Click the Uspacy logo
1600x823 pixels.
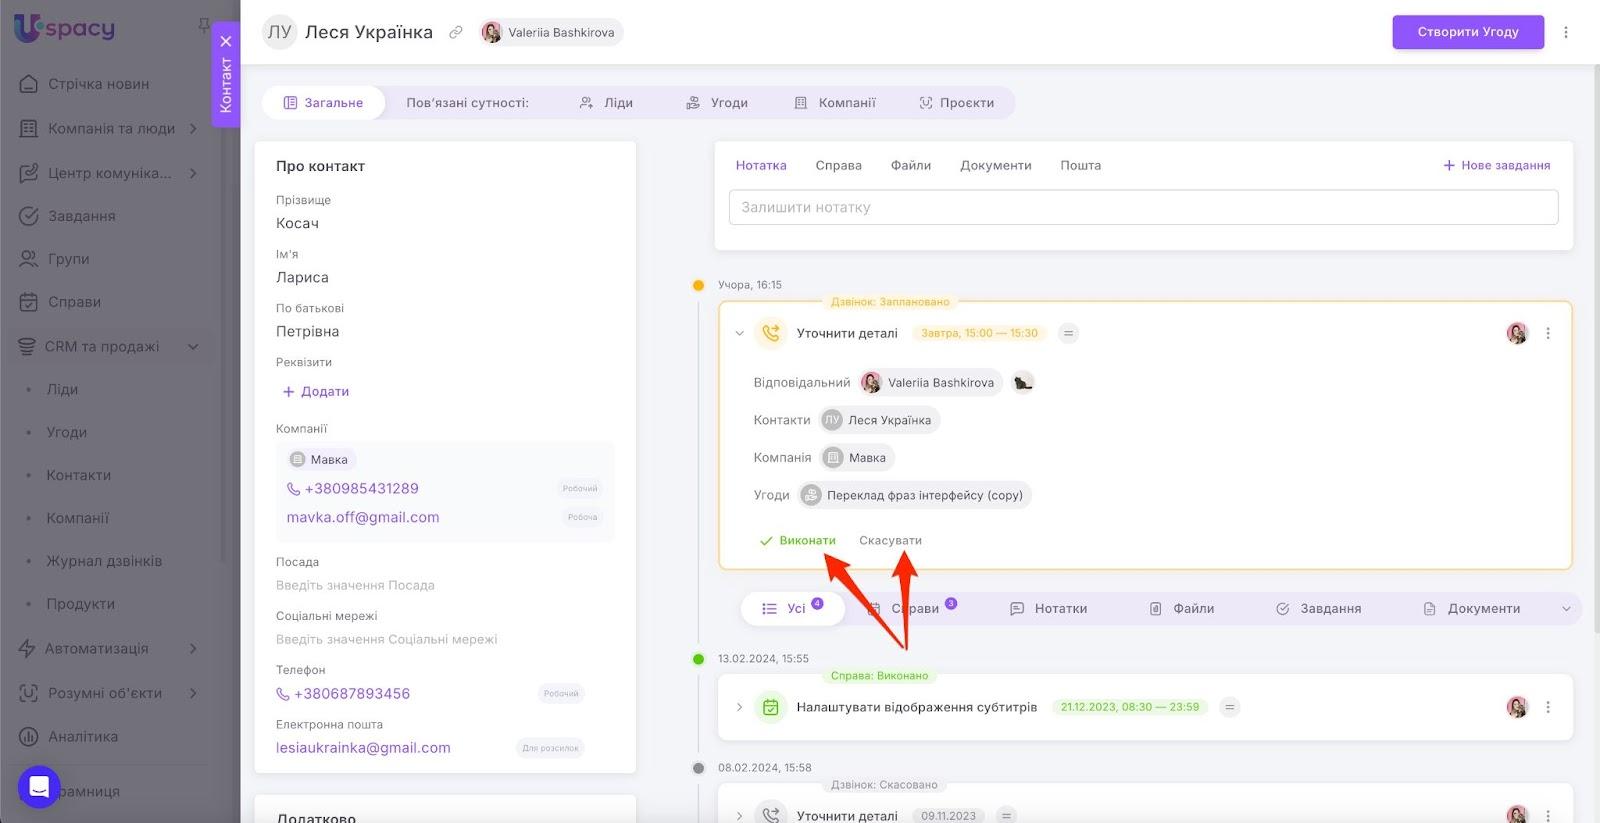65,28
